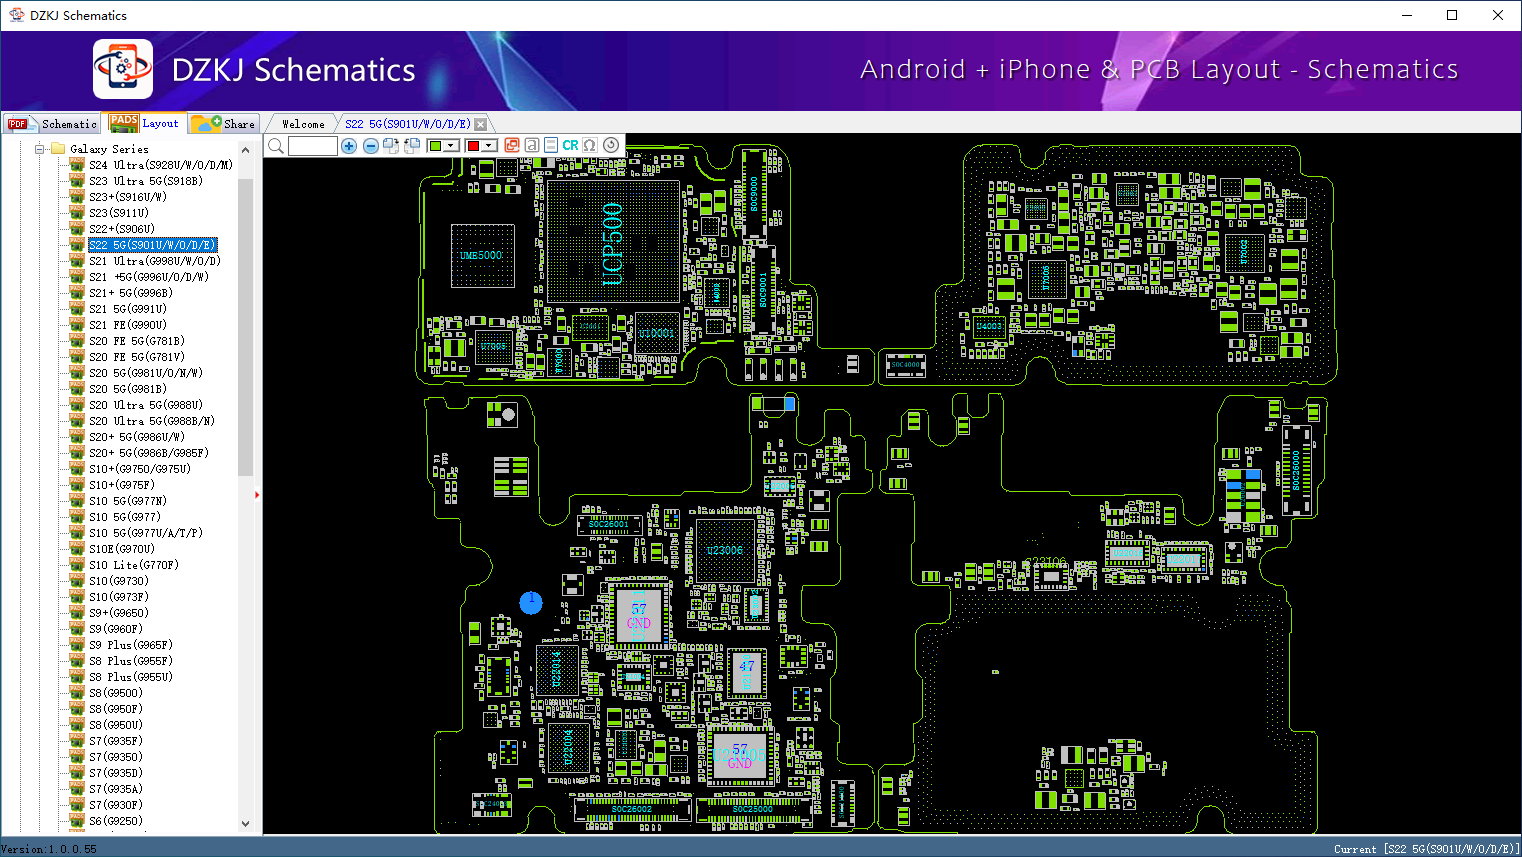Select S6(G9250) at the list bottom
1522x857 pixels.
pos(116,821)
